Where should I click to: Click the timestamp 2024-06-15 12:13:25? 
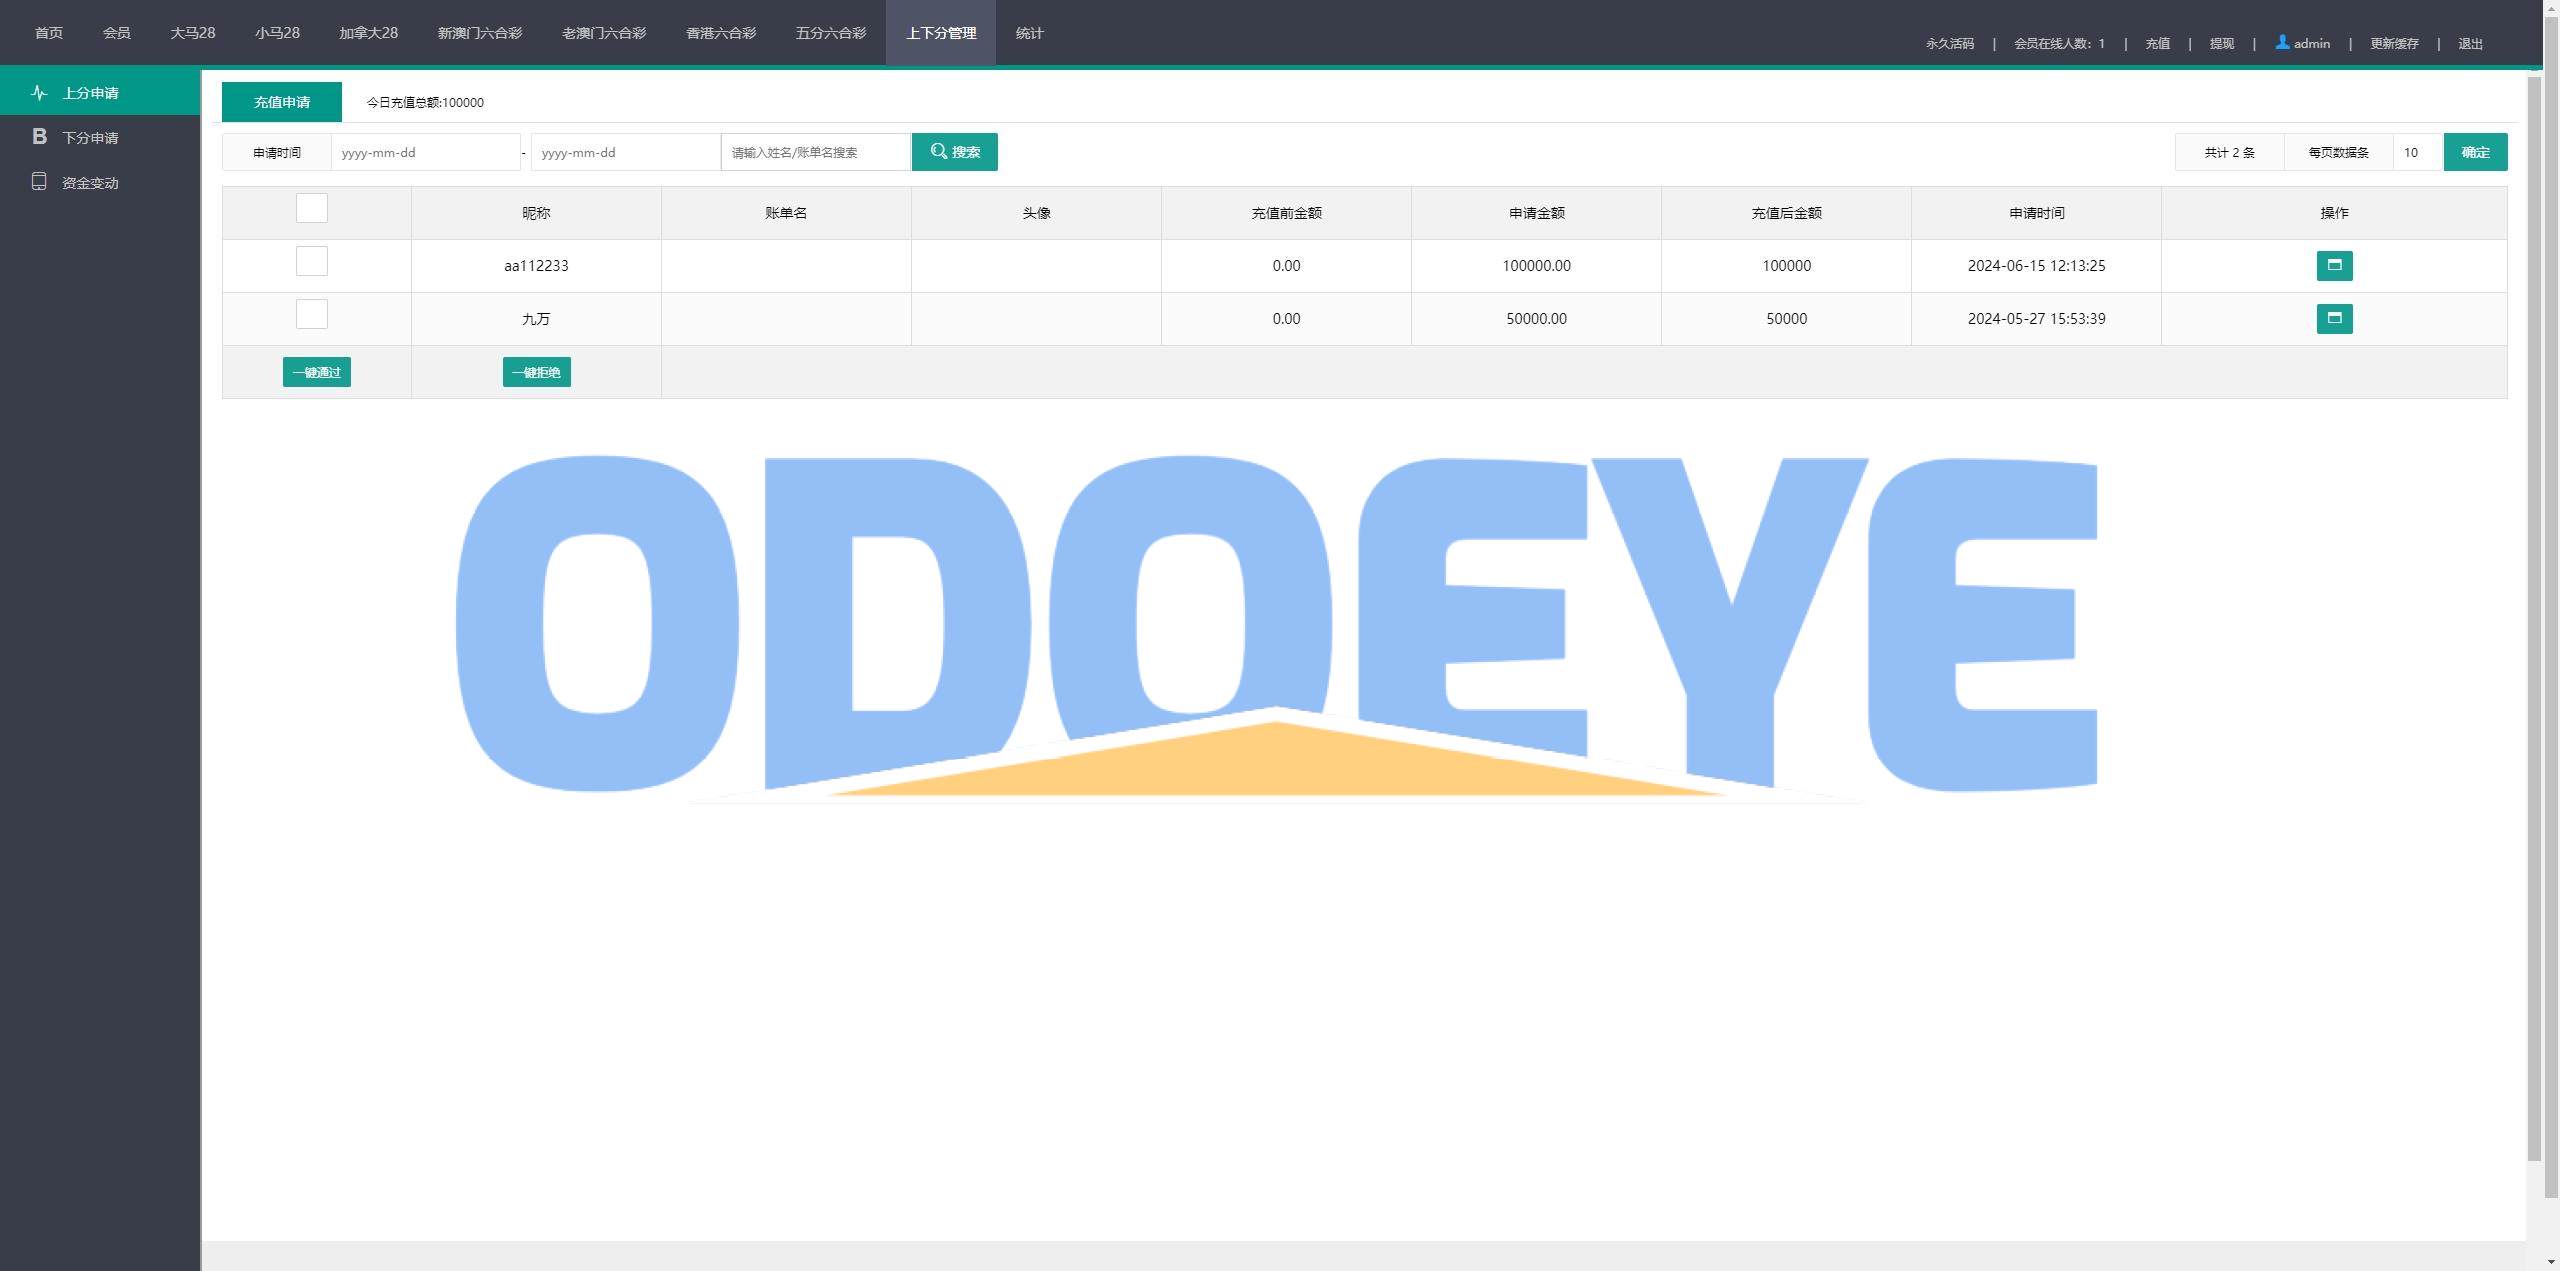[x=2037, y=266]
